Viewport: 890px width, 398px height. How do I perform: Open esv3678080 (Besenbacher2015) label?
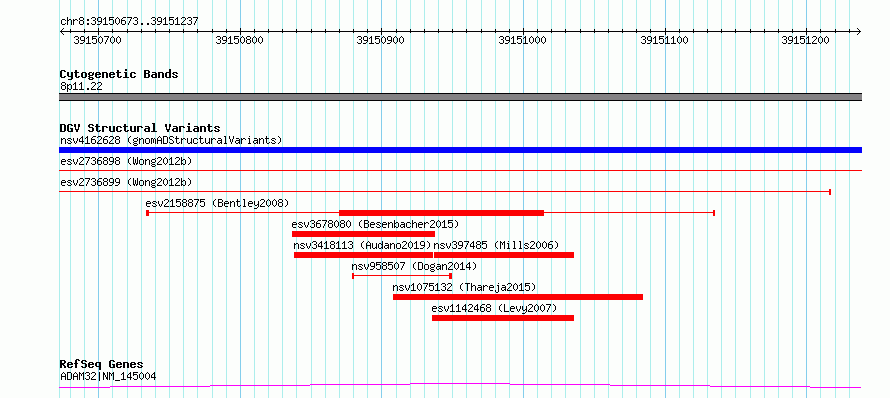coord(375,224)
